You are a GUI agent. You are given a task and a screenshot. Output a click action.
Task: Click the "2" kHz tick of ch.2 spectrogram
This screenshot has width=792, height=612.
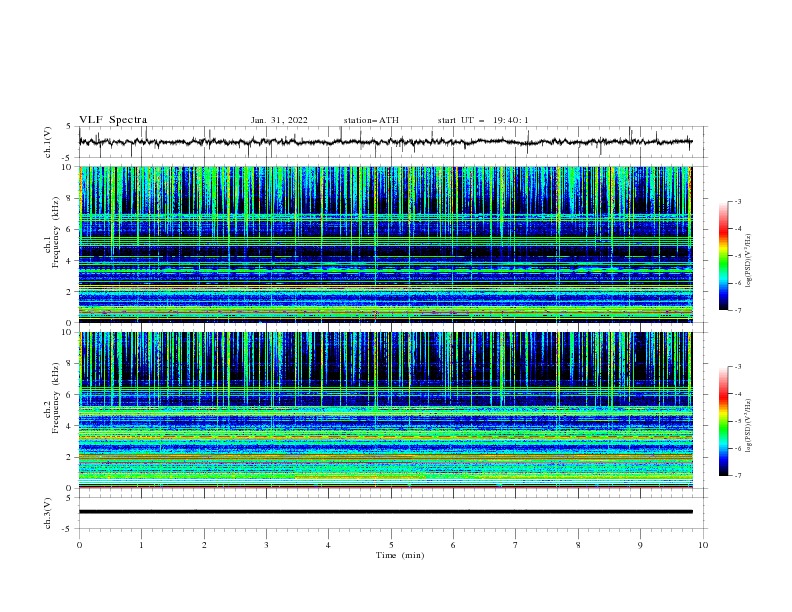coord(70,457)
